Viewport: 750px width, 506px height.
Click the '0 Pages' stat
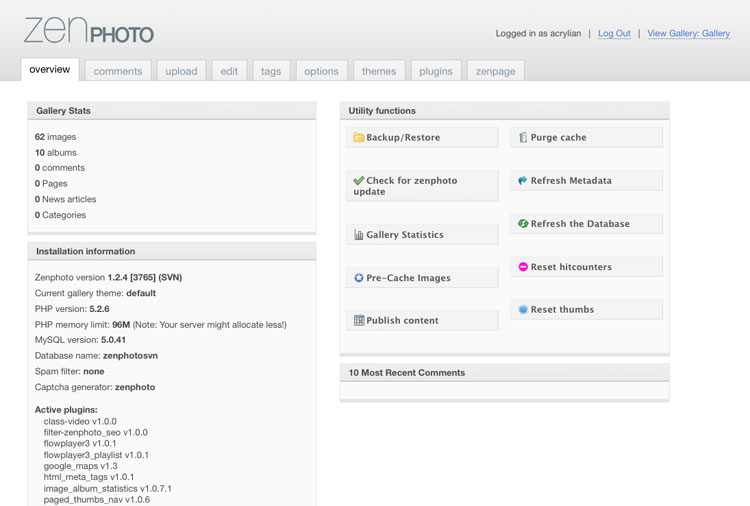[51, 184]
